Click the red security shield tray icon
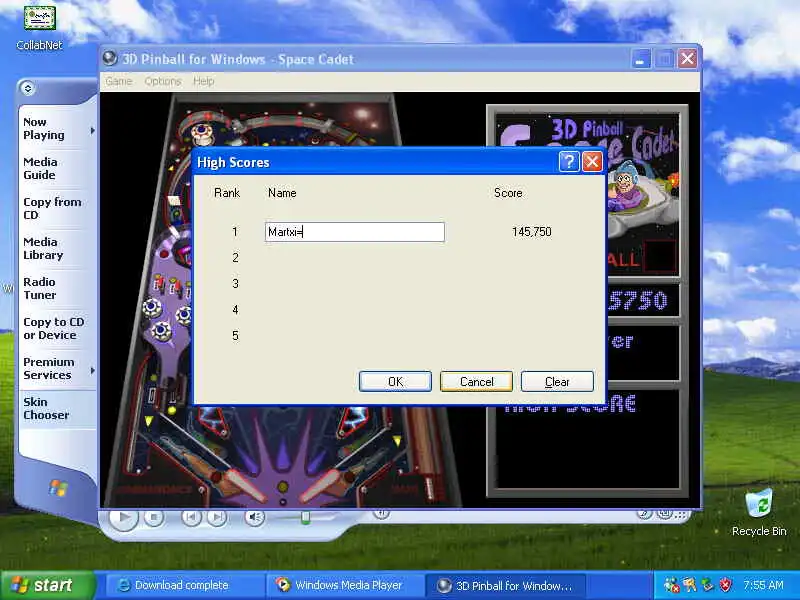Image resolution: width=800 pixels, height=600 pixels. [x=725, y=585]
